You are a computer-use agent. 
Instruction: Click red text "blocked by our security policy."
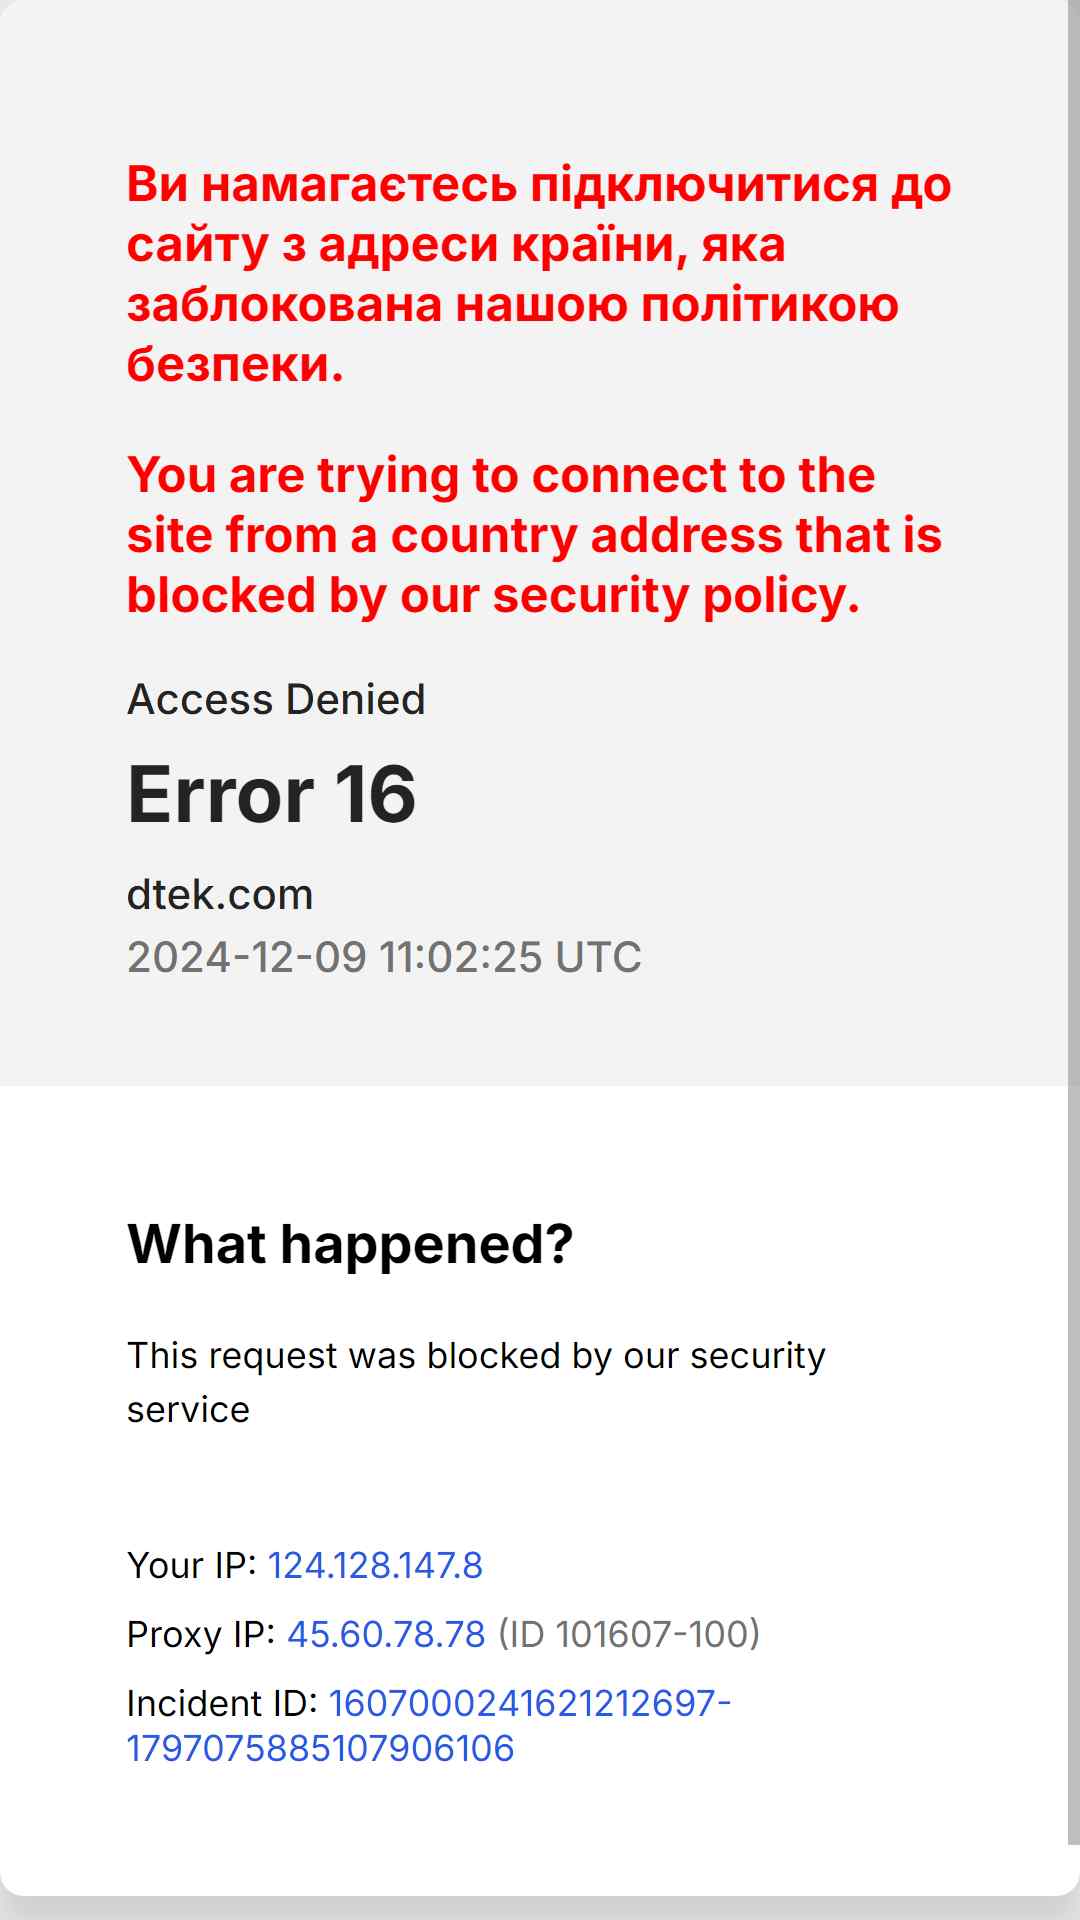(493, 595)
